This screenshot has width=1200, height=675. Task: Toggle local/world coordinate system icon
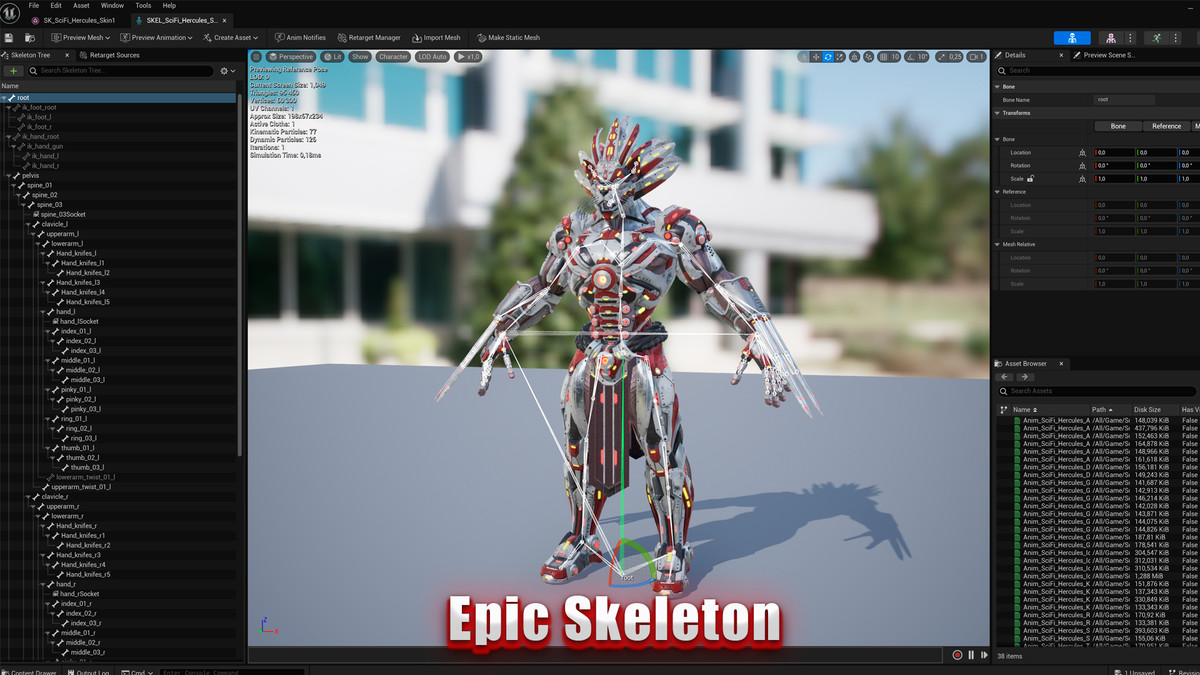855,57
